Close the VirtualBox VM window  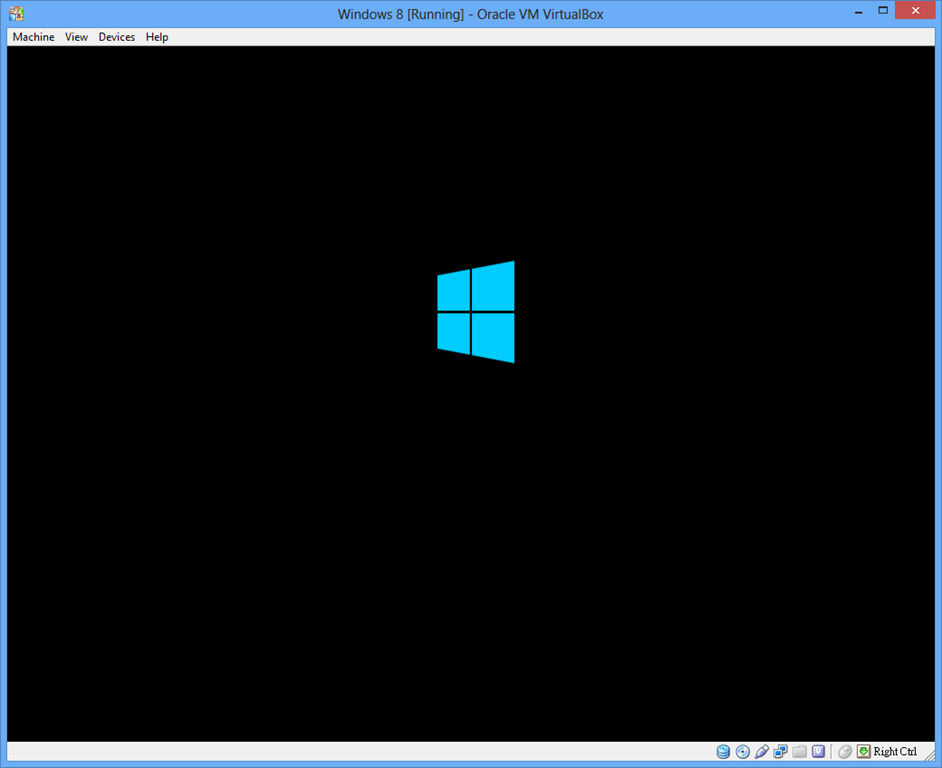pyautogui.click(x=915, y=10)
